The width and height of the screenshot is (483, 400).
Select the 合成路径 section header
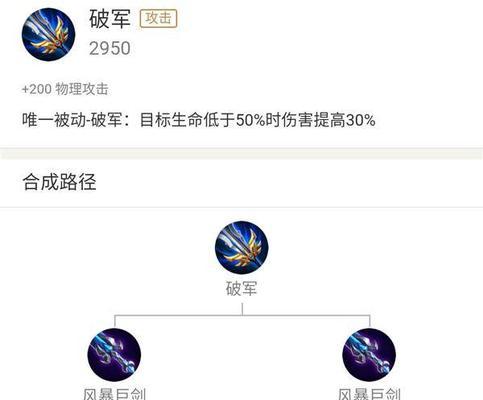[x=59, y=182]
